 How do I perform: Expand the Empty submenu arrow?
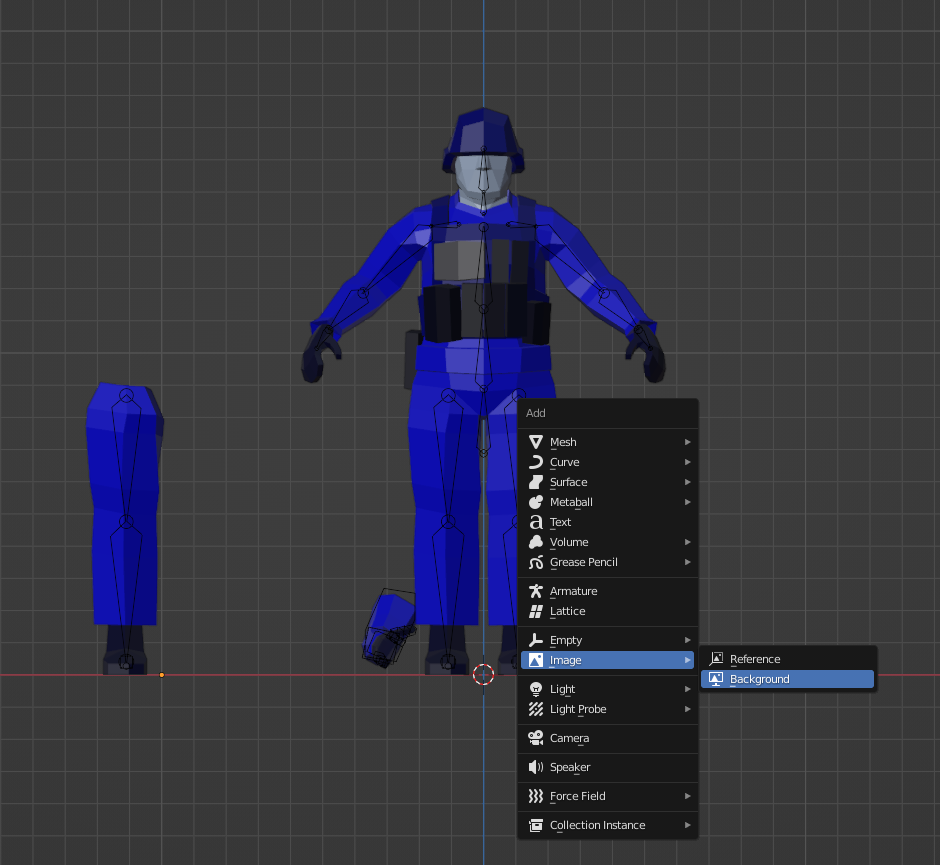click(x=687, y=640)
